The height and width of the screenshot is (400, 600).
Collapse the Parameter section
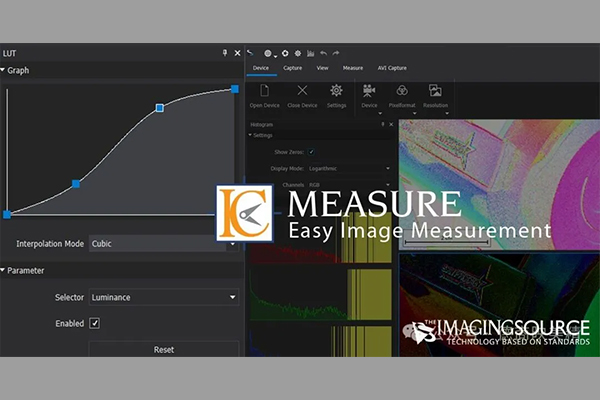pos(3,270)
